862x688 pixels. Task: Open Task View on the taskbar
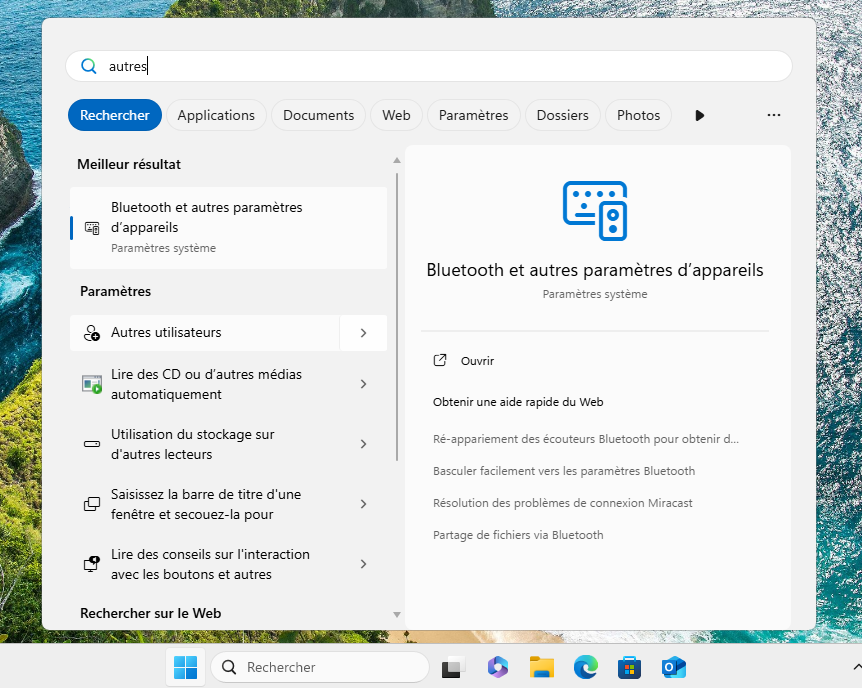click(x=454, y=667)
